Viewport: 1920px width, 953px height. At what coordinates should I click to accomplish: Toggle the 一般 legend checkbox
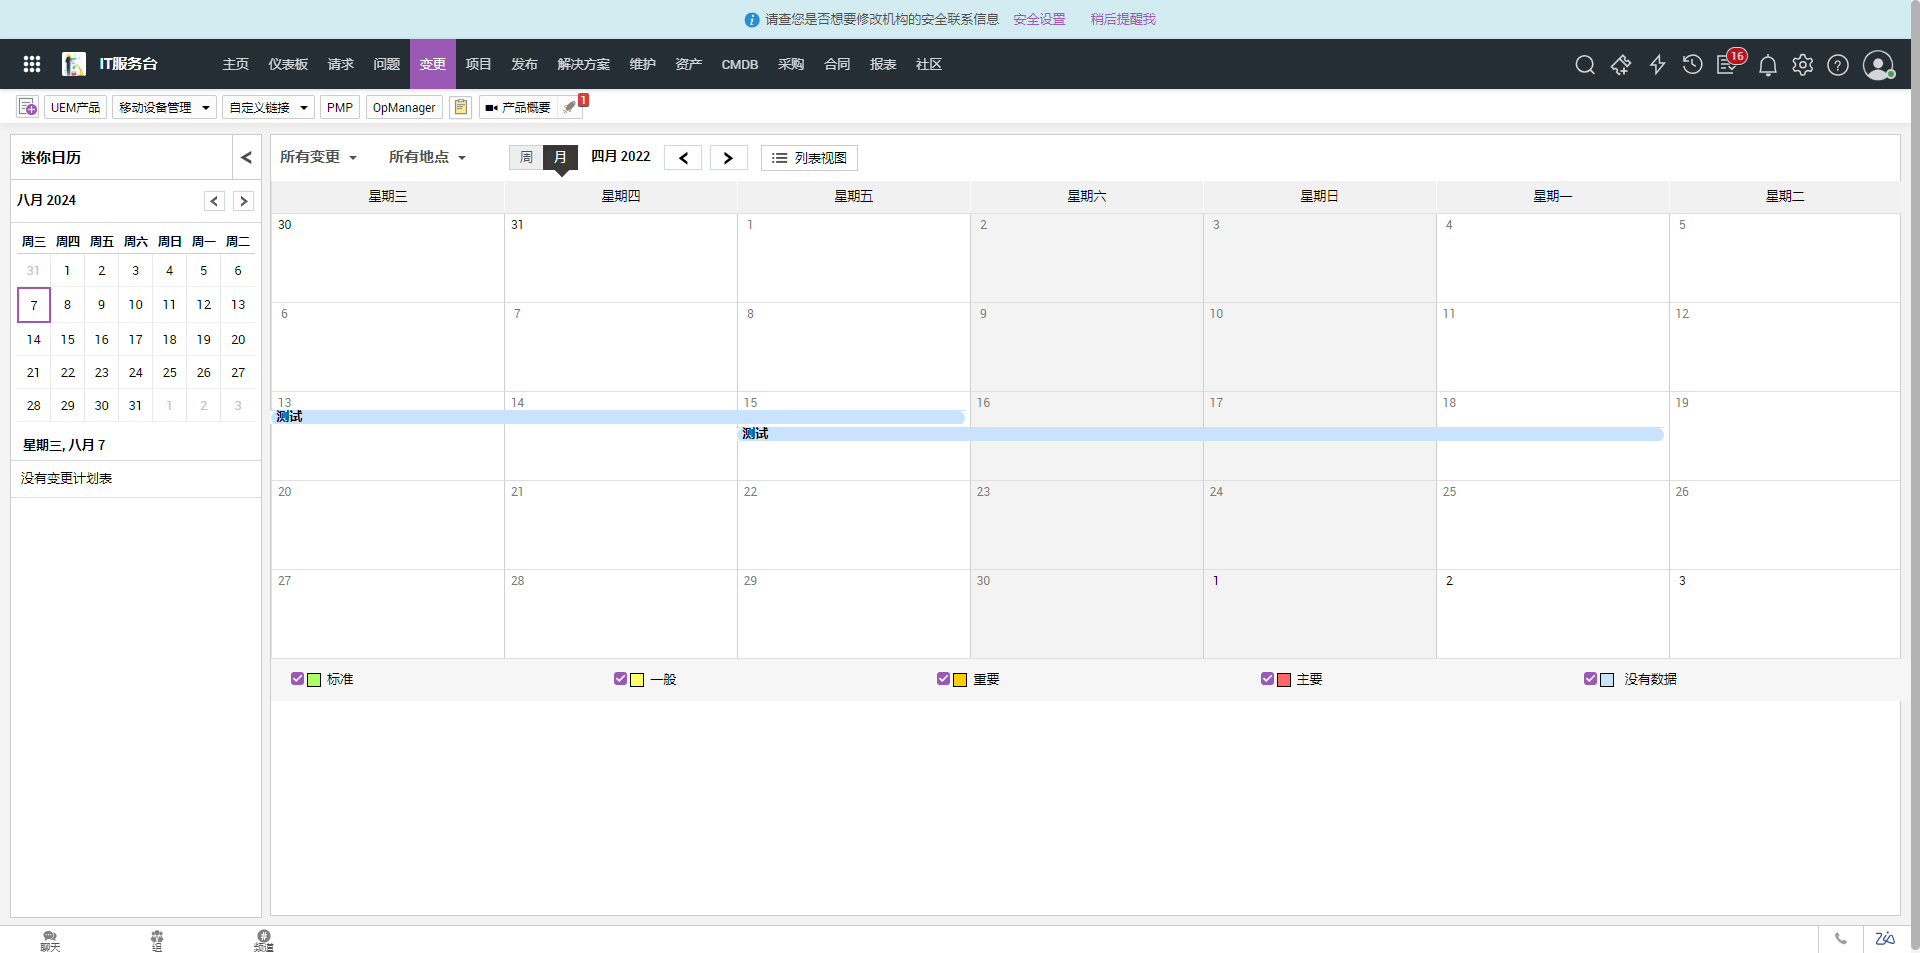tap(620, 679)
